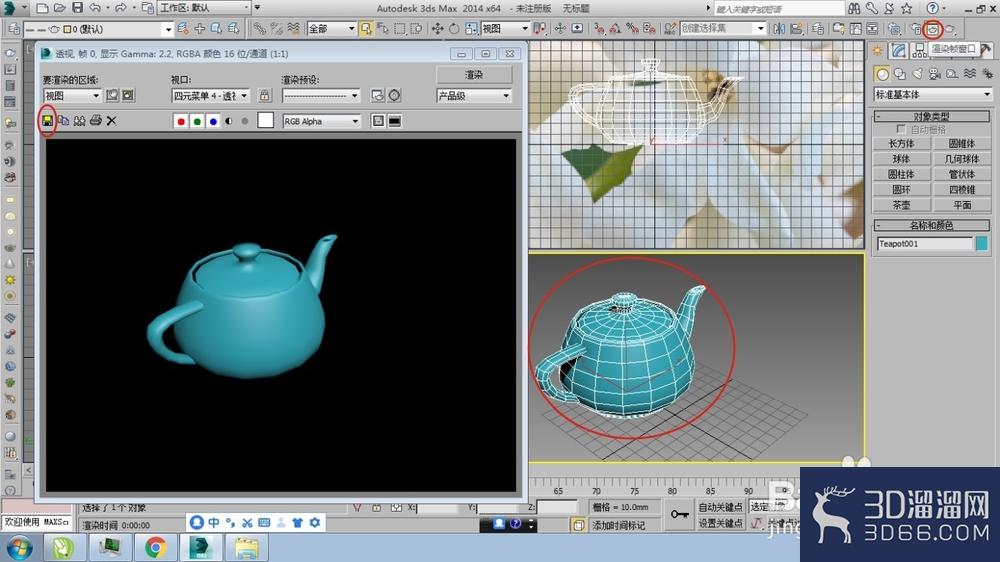Screen dimensions: 1000x562
Task: Click the Open file icon in title bar
Action: point(59,8)
